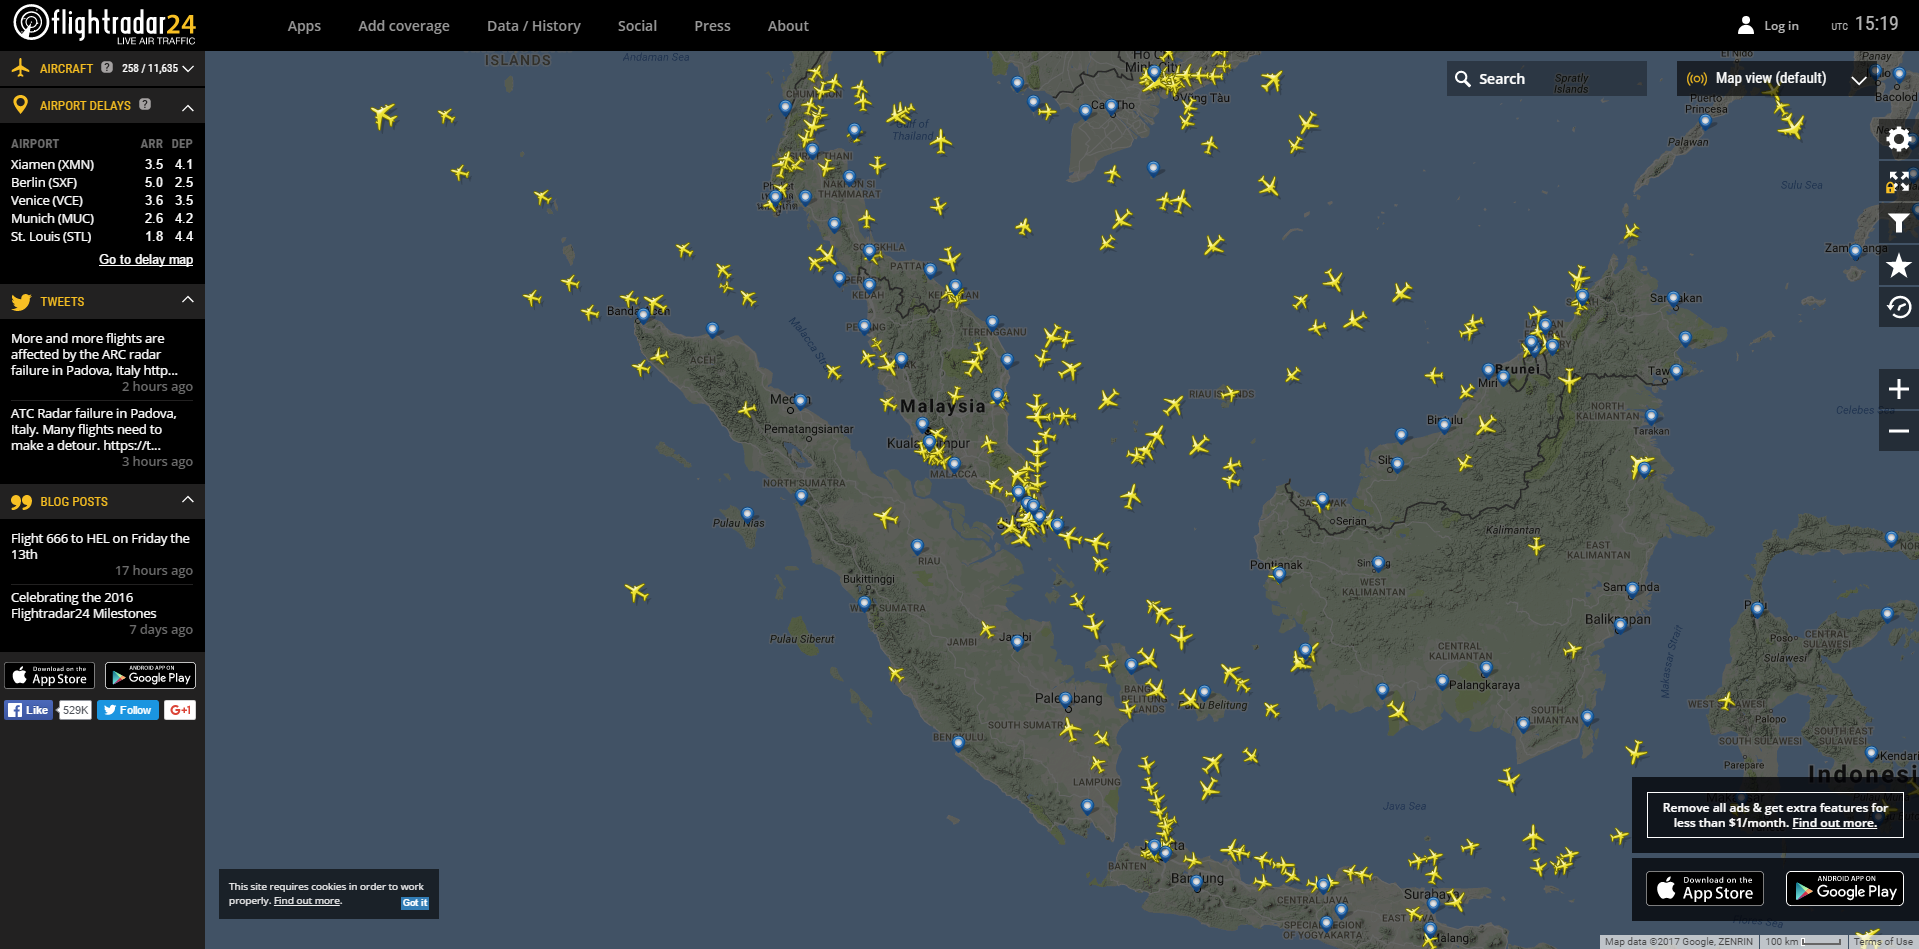Click the Facebook 529K like counter
This screenshot has height=949, width=1919.
(x=75, y=710)
